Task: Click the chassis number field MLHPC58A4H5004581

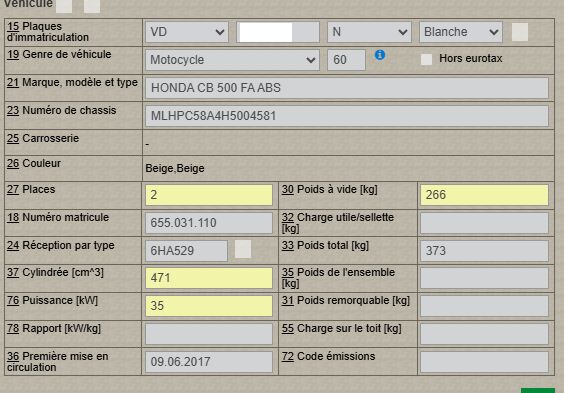Action: pyautogui.click(x=347, y=116)
